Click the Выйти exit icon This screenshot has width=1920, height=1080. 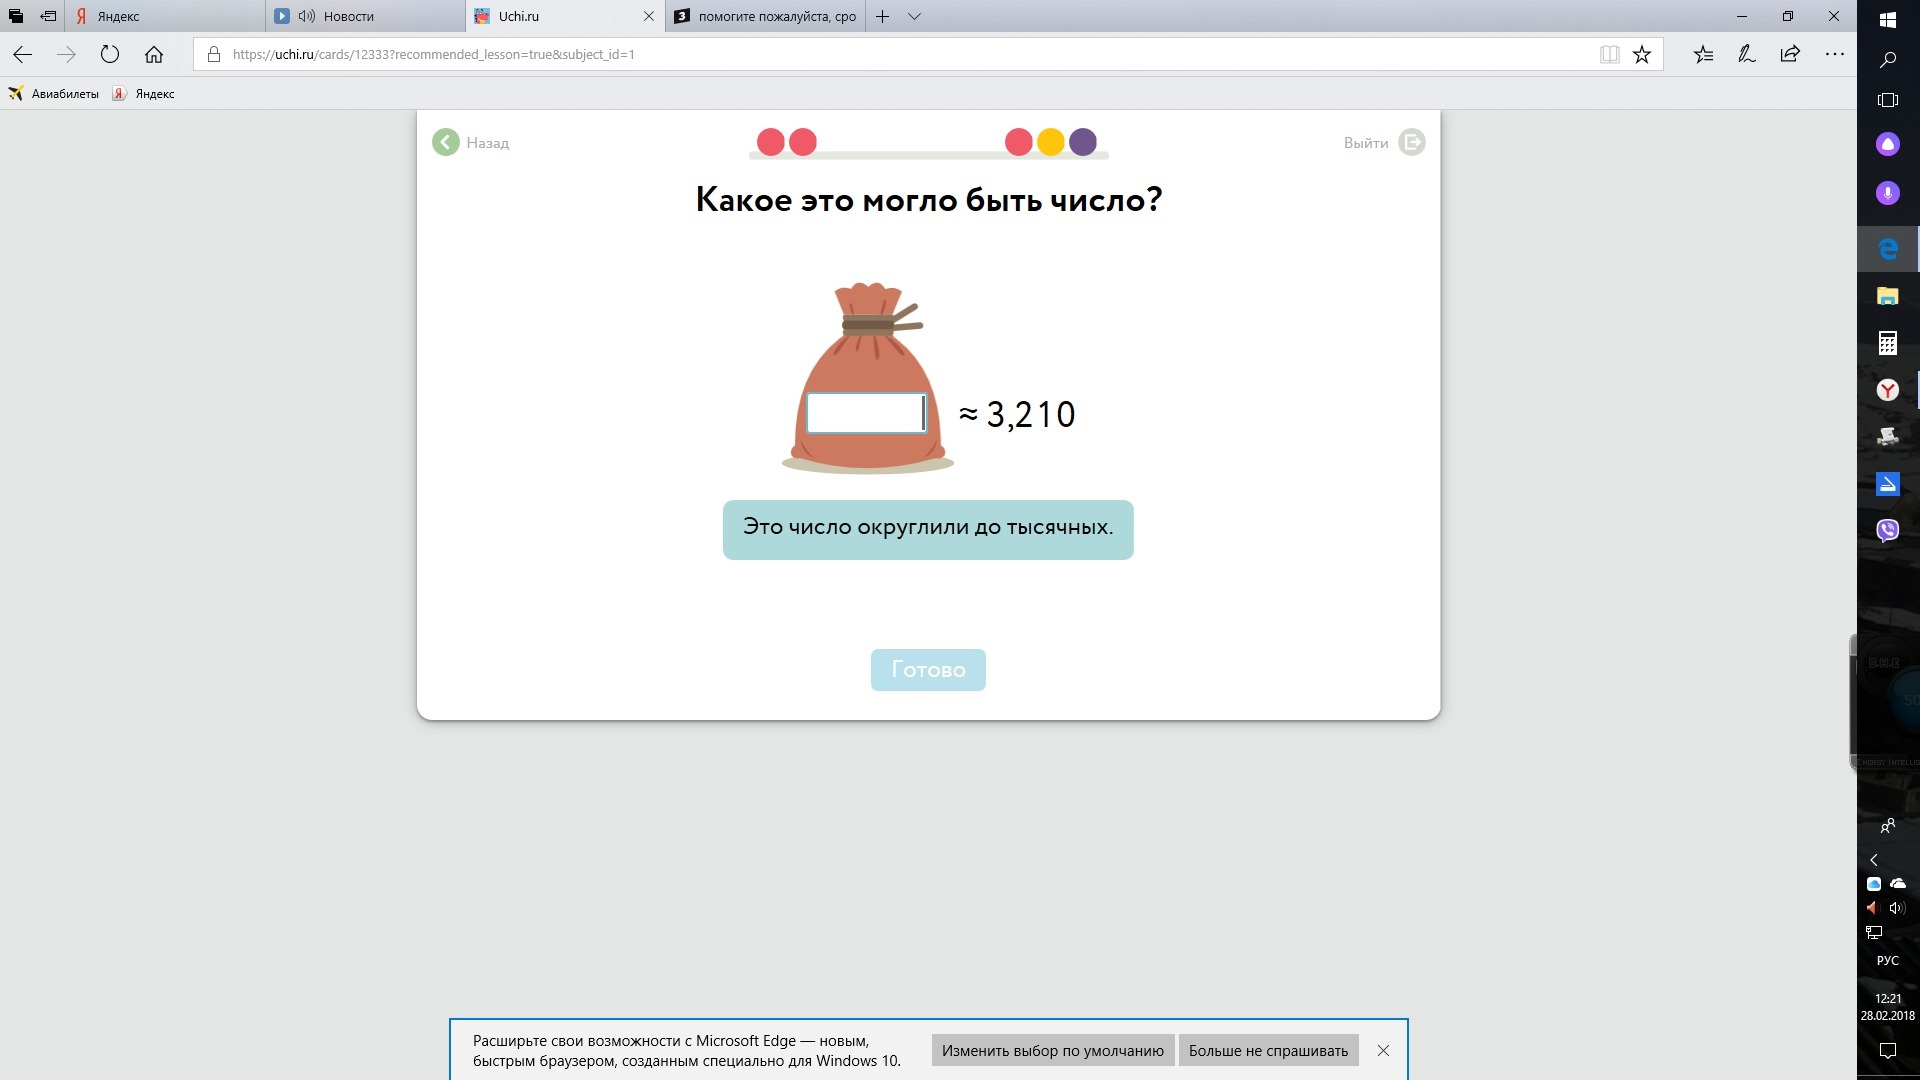coord(1411,142)
